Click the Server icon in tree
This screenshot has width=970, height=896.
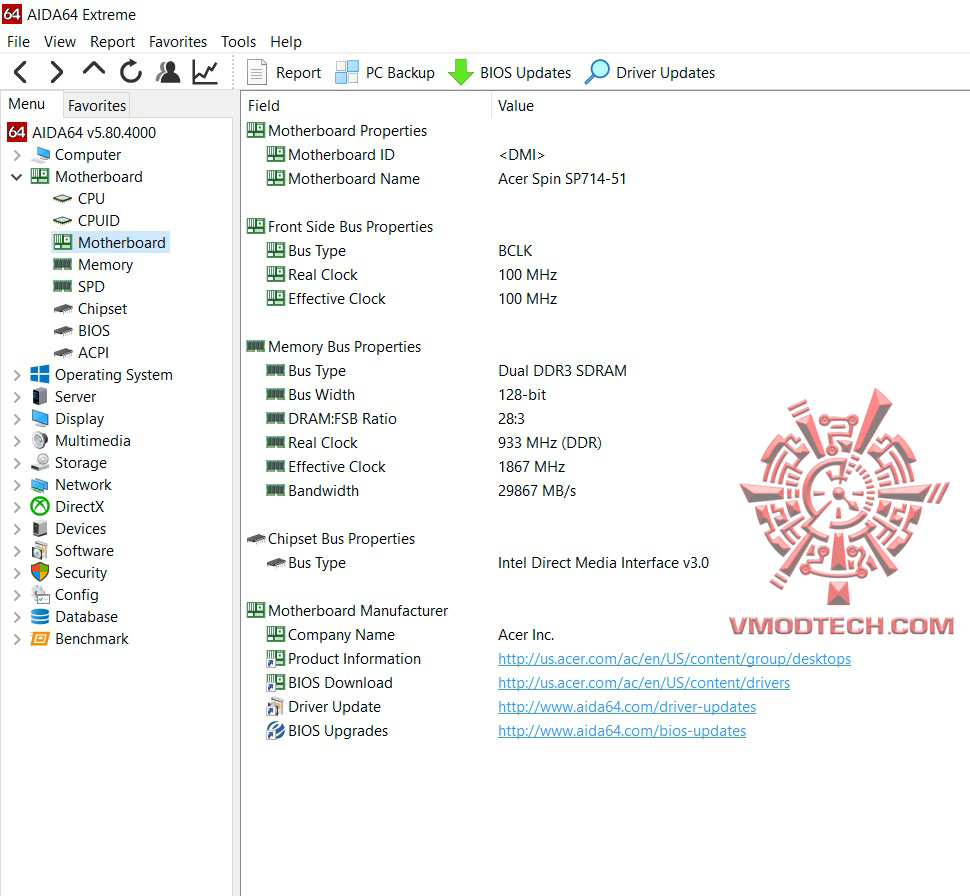tap(40, 396)
